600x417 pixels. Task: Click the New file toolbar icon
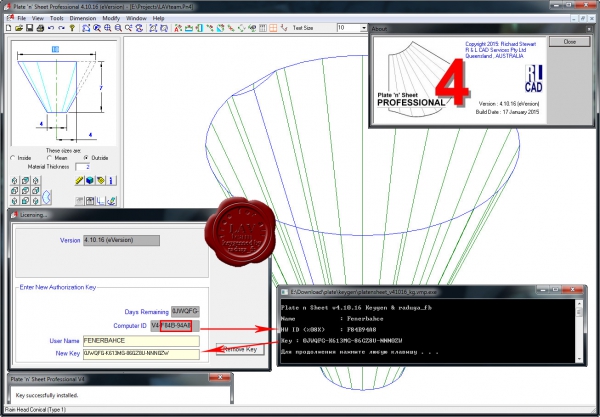coord(9,28)
